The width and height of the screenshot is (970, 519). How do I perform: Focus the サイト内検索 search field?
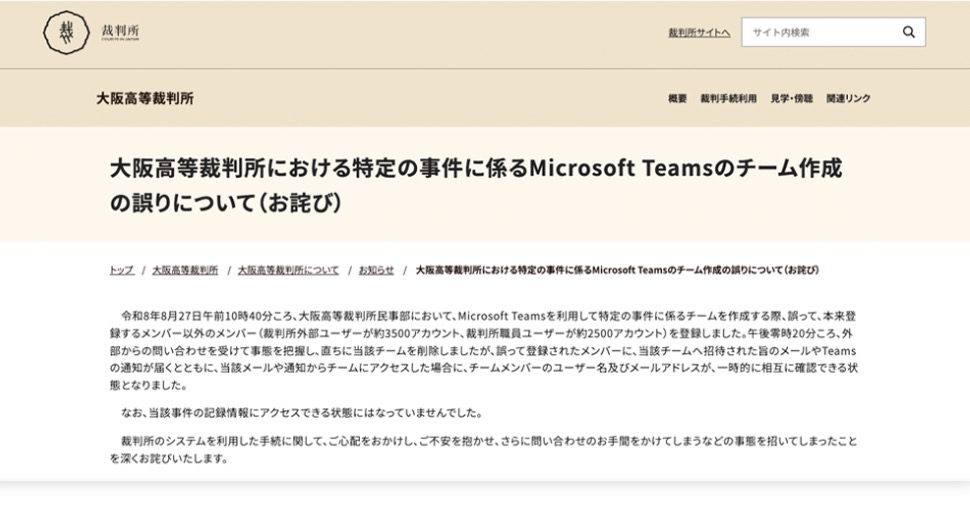pyautogui.click(x=833, y=32)
